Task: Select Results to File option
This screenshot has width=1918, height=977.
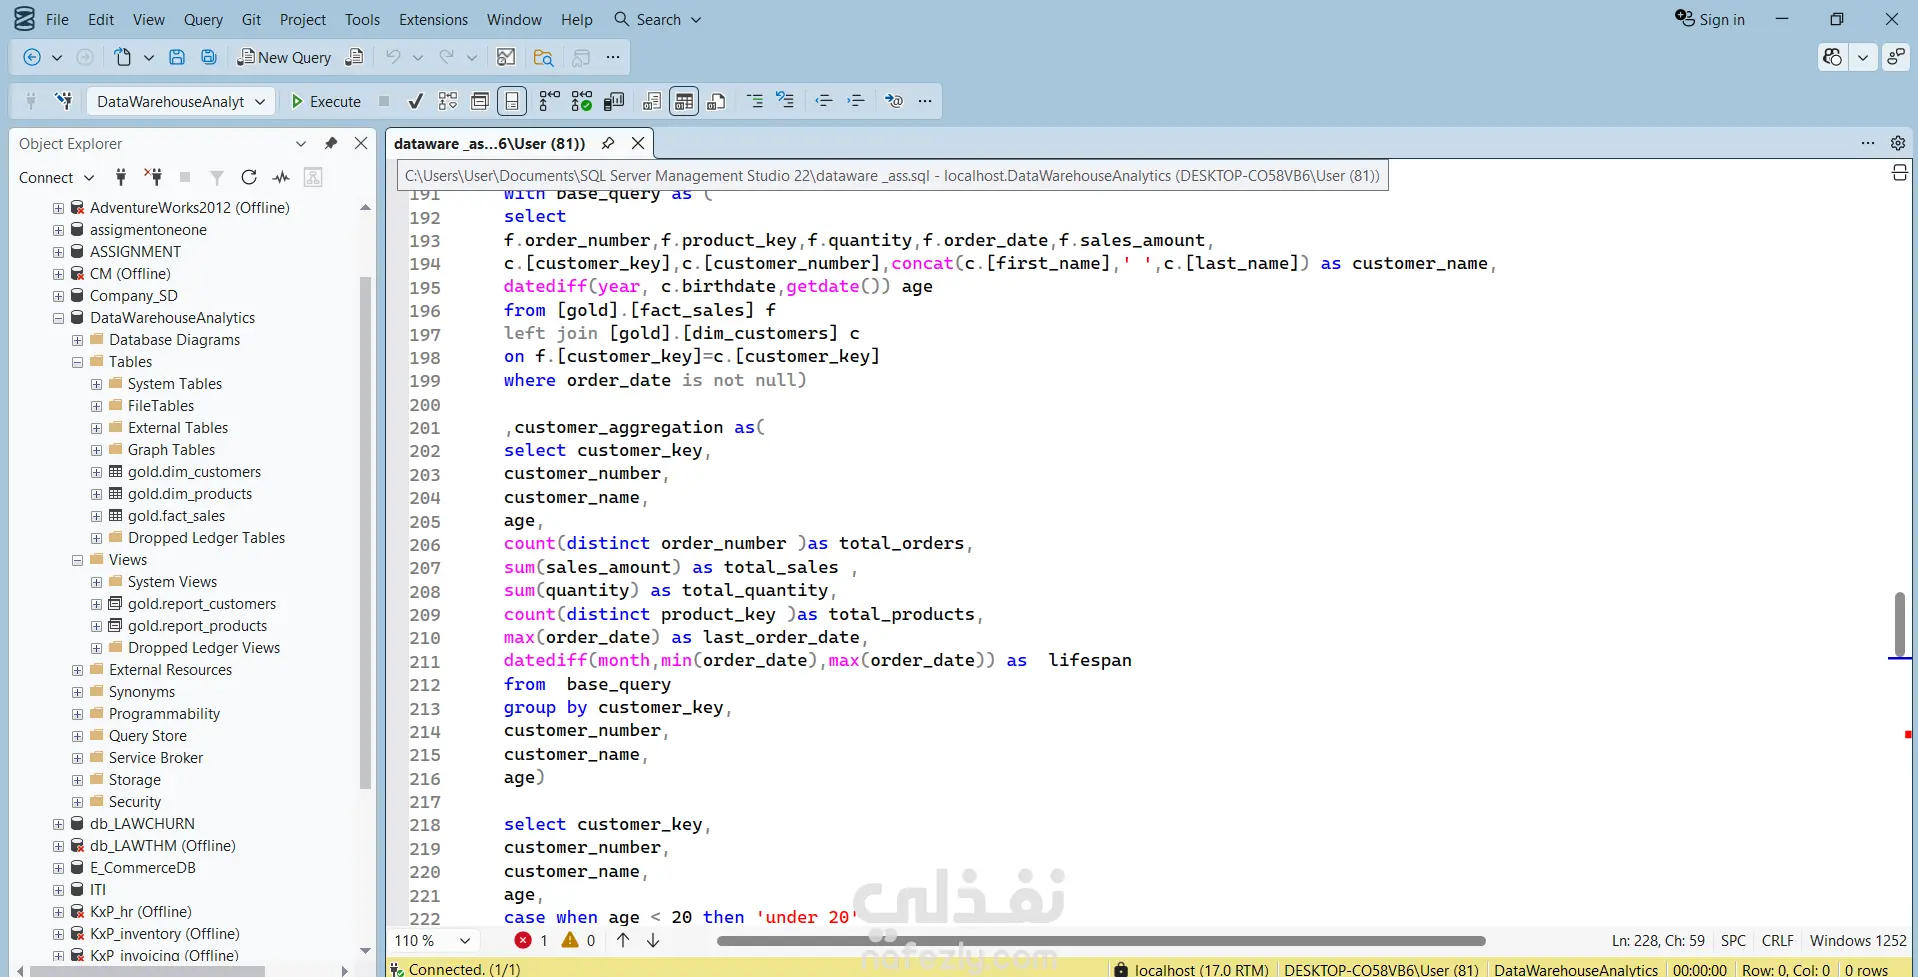Action: tap(716, 101)
